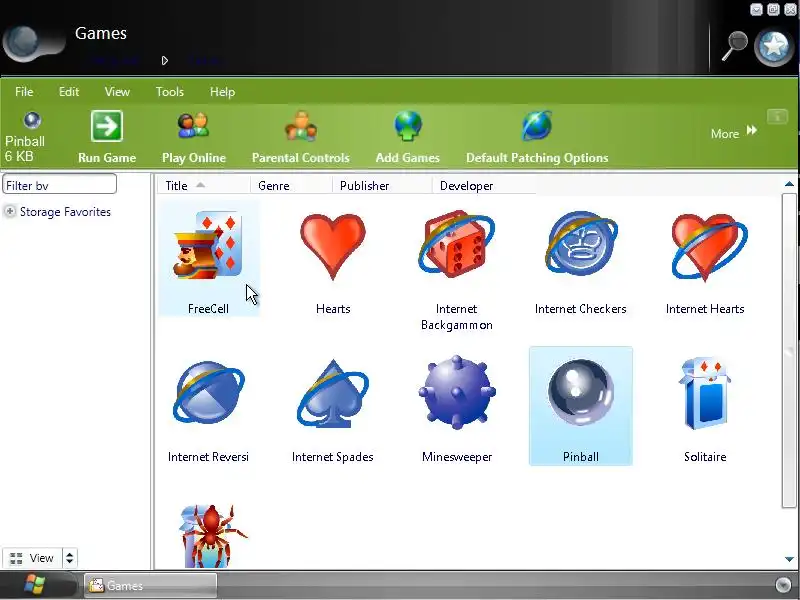Click the vertical scrollbar thumb
The width and height of the screenshot is (800, 600).
coord(789,351)
